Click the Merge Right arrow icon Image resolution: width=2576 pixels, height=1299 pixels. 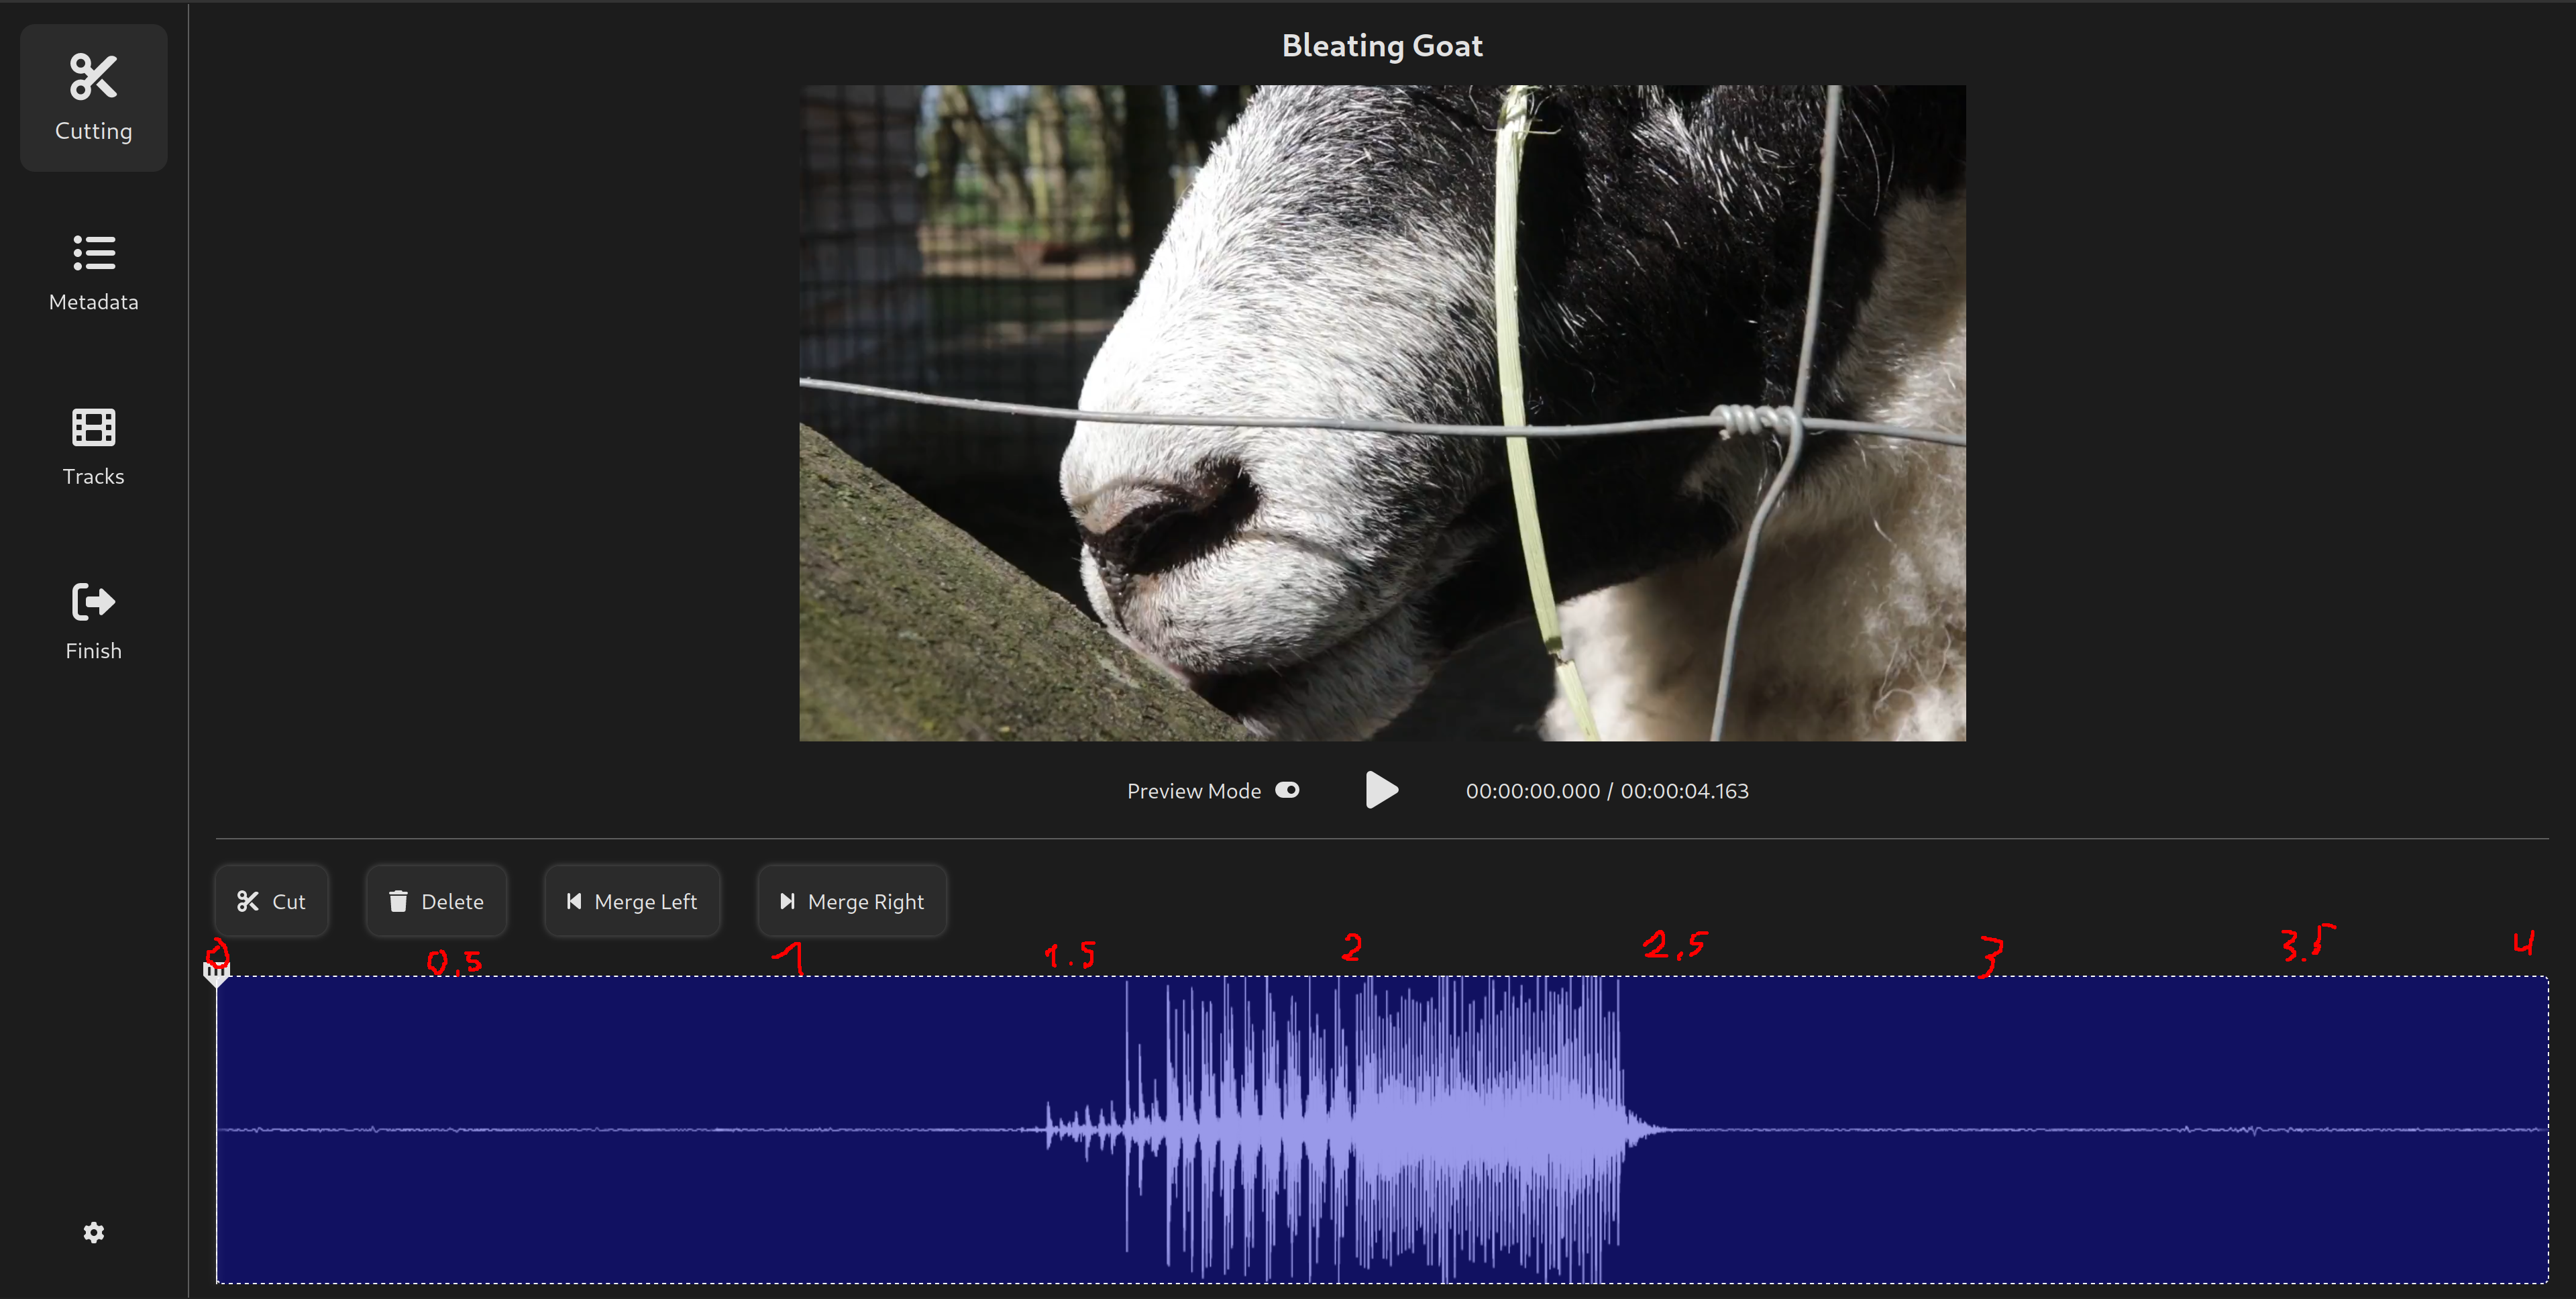click(x=787, y=901)
